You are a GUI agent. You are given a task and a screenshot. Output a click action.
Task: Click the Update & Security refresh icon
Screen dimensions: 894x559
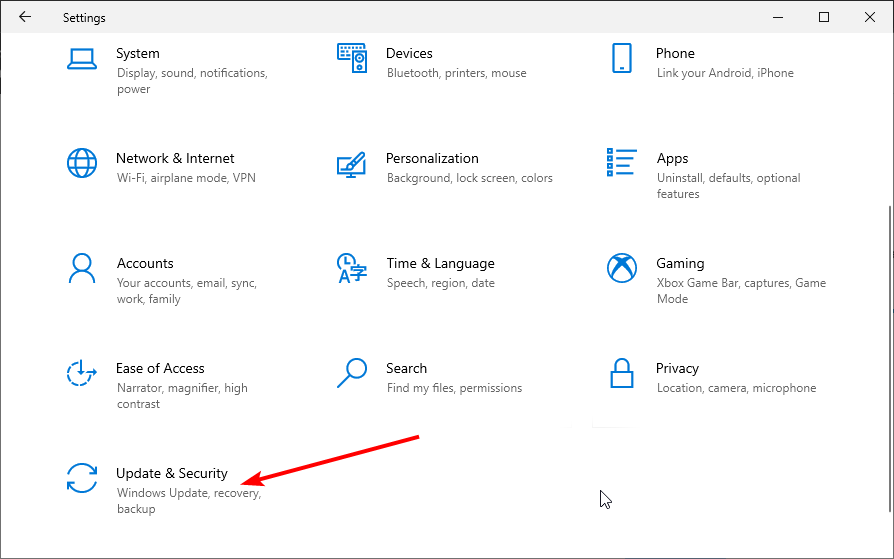tap(82, 478)
